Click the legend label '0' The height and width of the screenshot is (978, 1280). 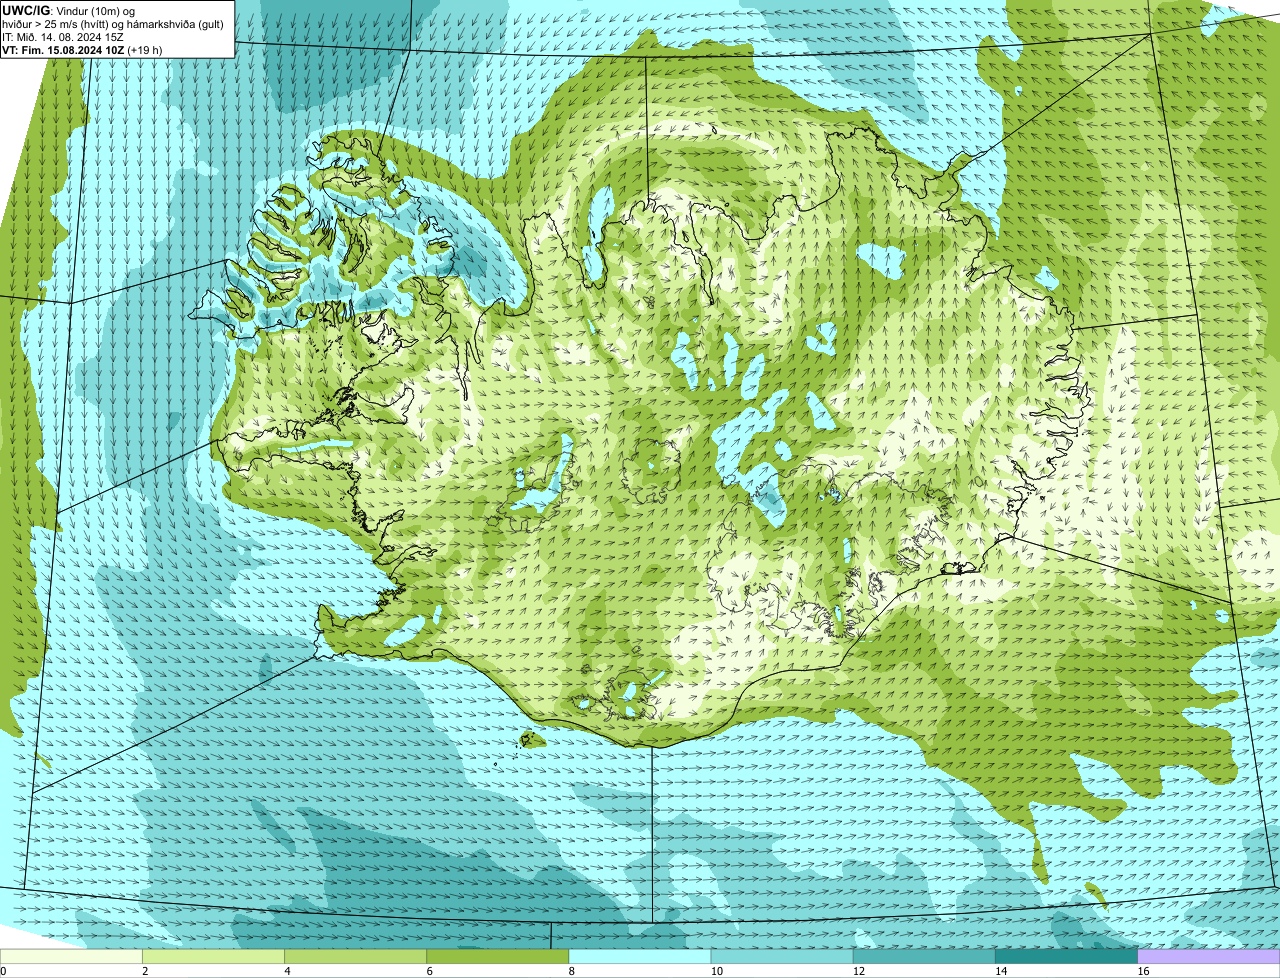coord(3,971)
